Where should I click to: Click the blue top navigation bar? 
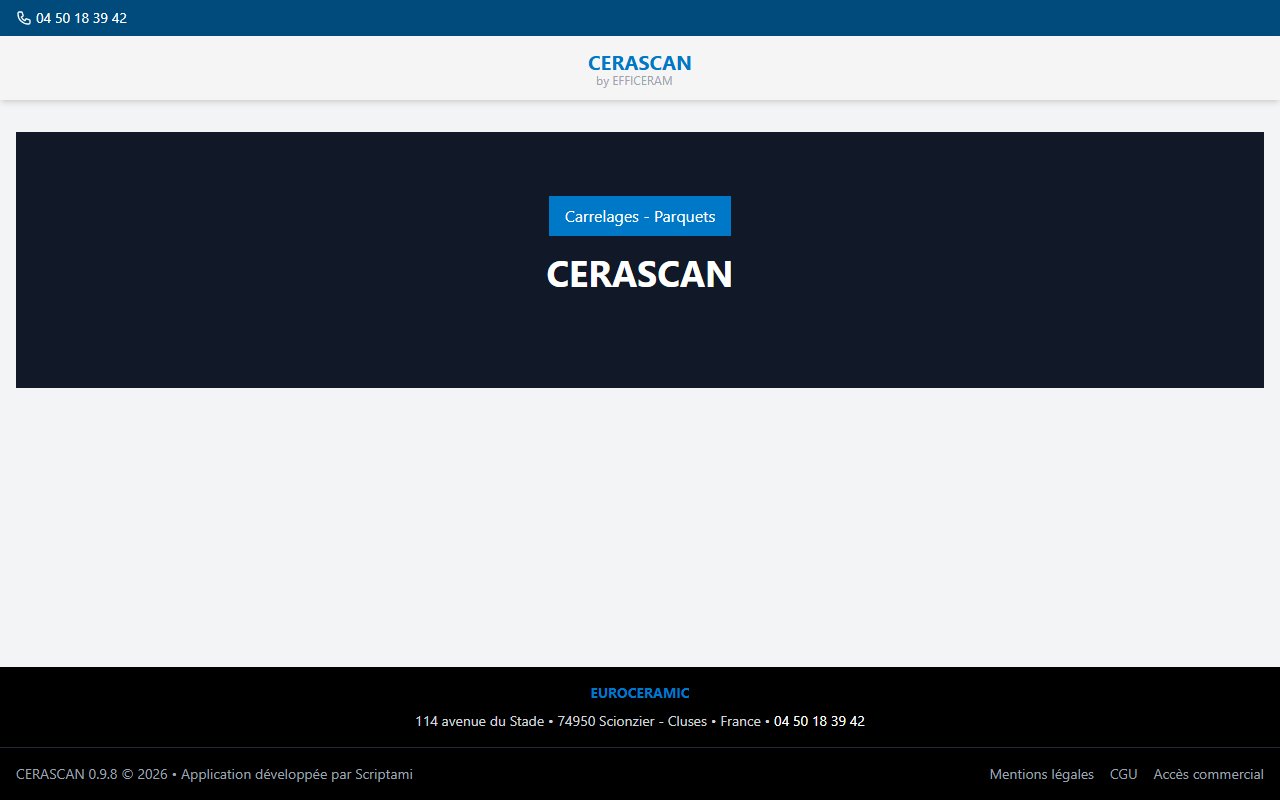(x=640, y=17)
